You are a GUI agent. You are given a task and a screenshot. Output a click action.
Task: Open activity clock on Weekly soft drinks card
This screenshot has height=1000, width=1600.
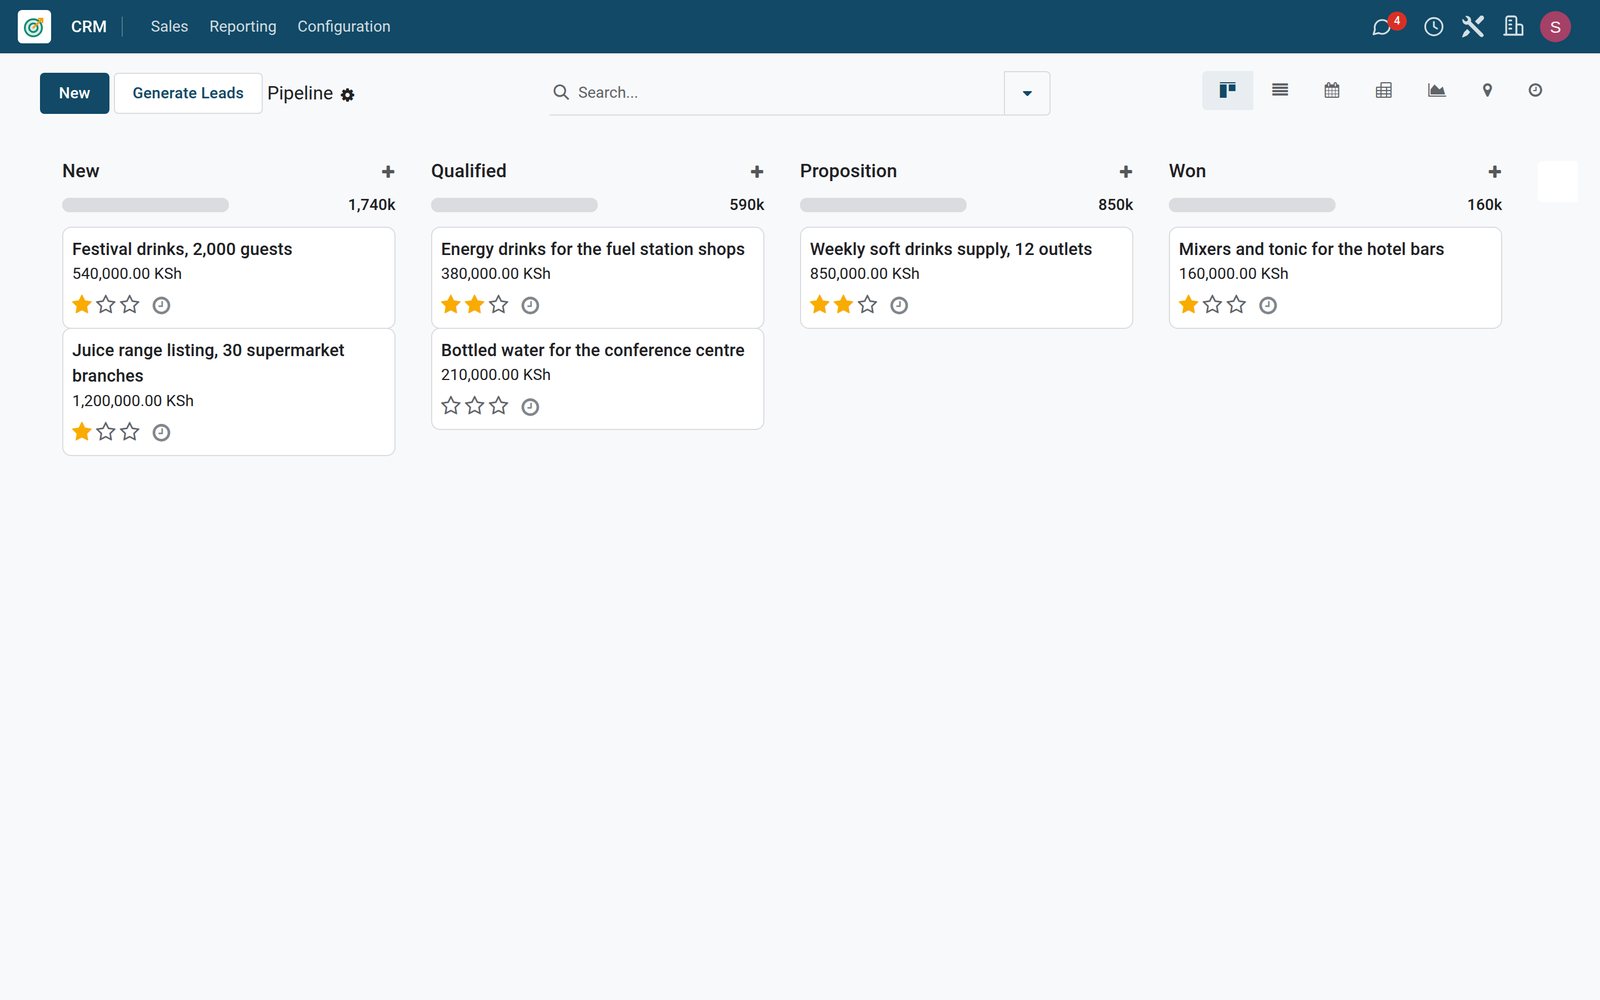pyautogui.click(x=899, y=306)
